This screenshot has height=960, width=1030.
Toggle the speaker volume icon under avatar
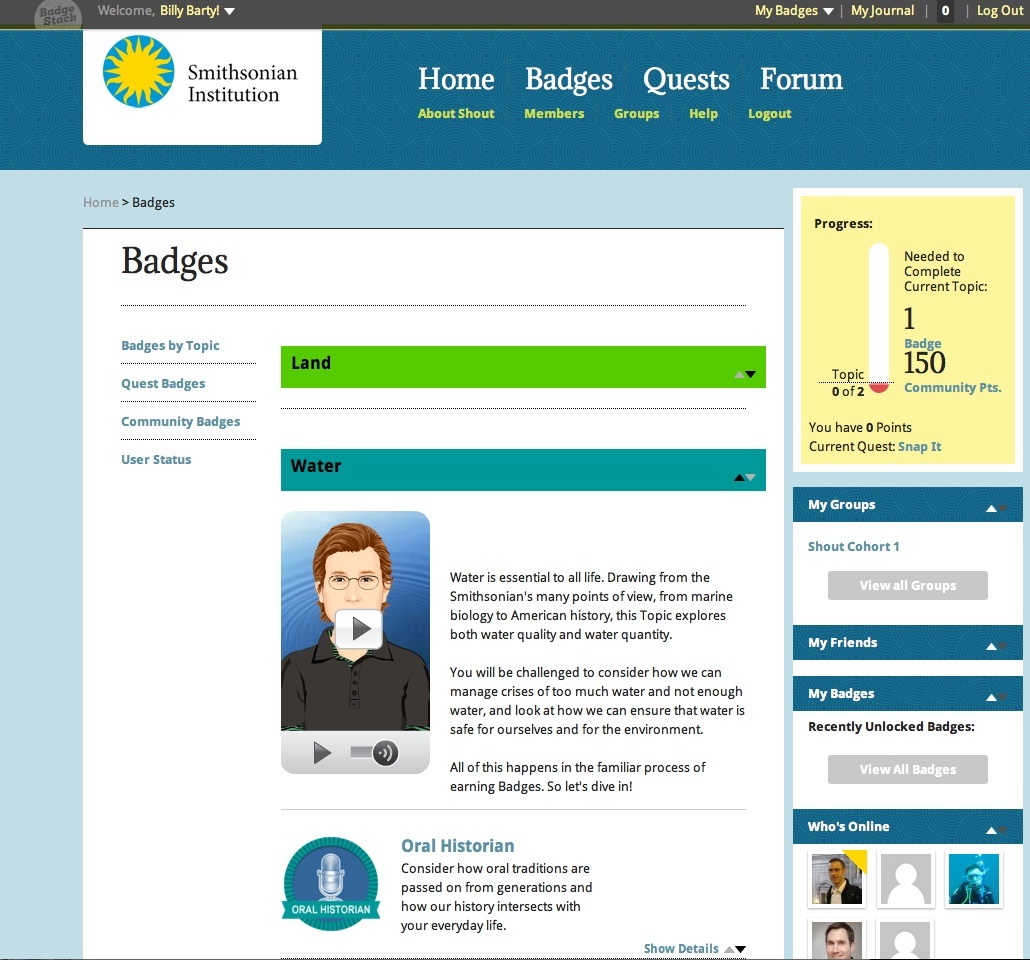[x=386, y=753]
